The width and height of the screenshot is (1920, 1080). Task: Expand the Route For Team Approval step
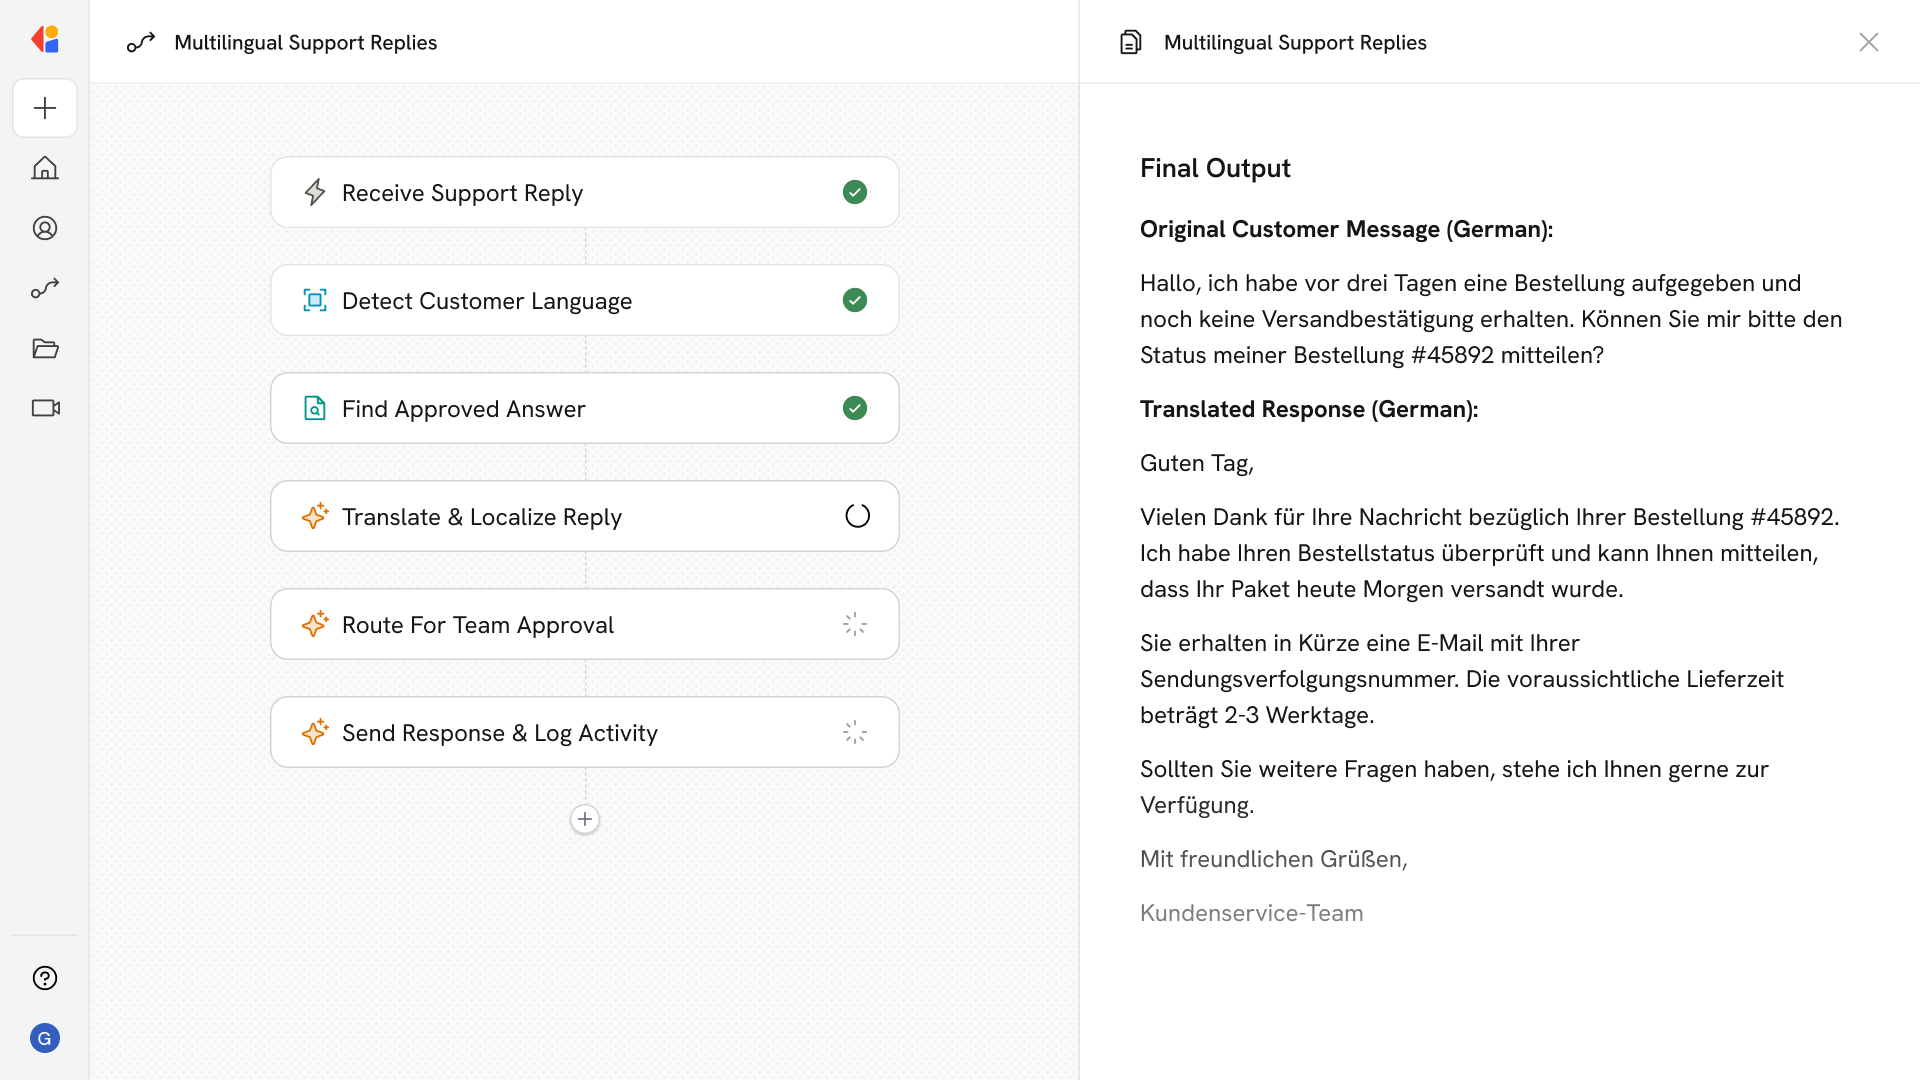pos(584,624)
